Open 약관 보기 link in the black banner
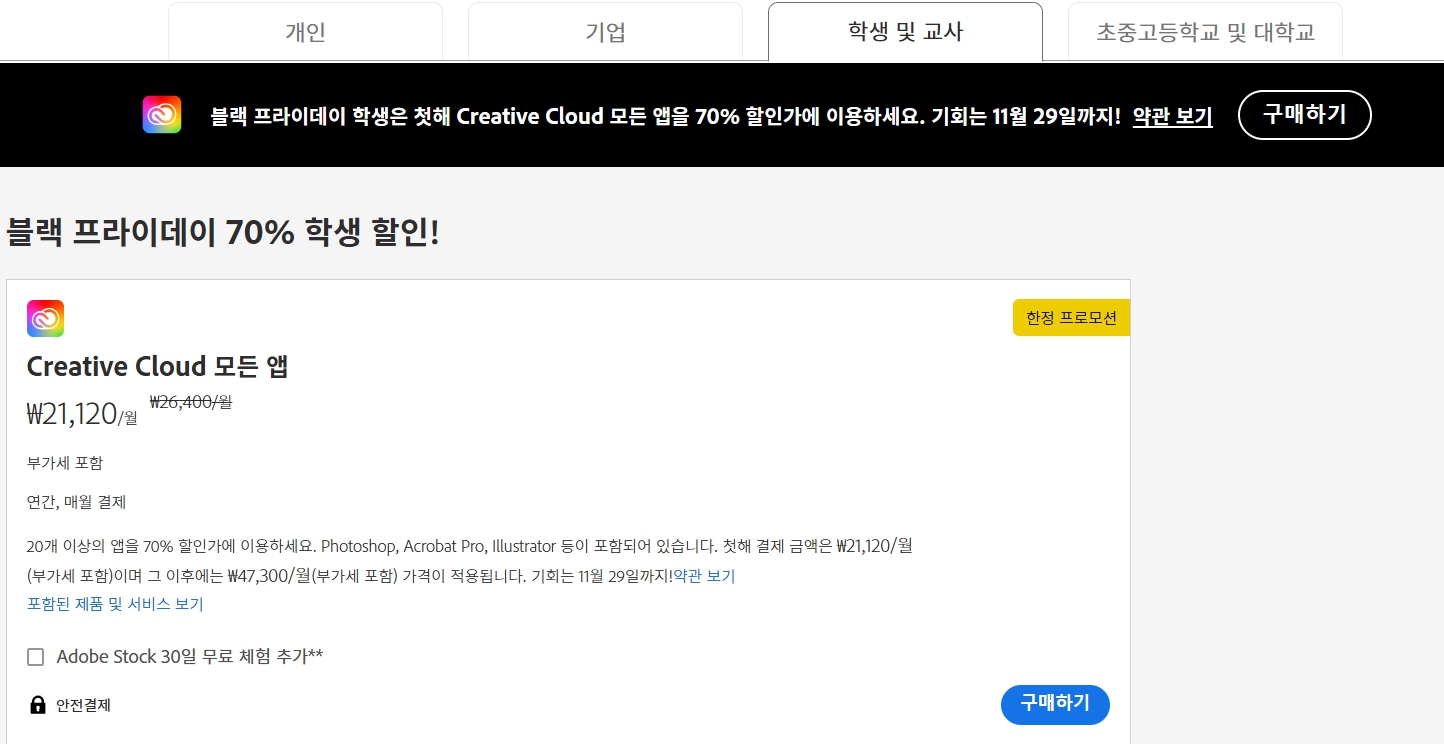Image resolution: width=1444 pixels, height=744 pixels. pos(1172,117)
